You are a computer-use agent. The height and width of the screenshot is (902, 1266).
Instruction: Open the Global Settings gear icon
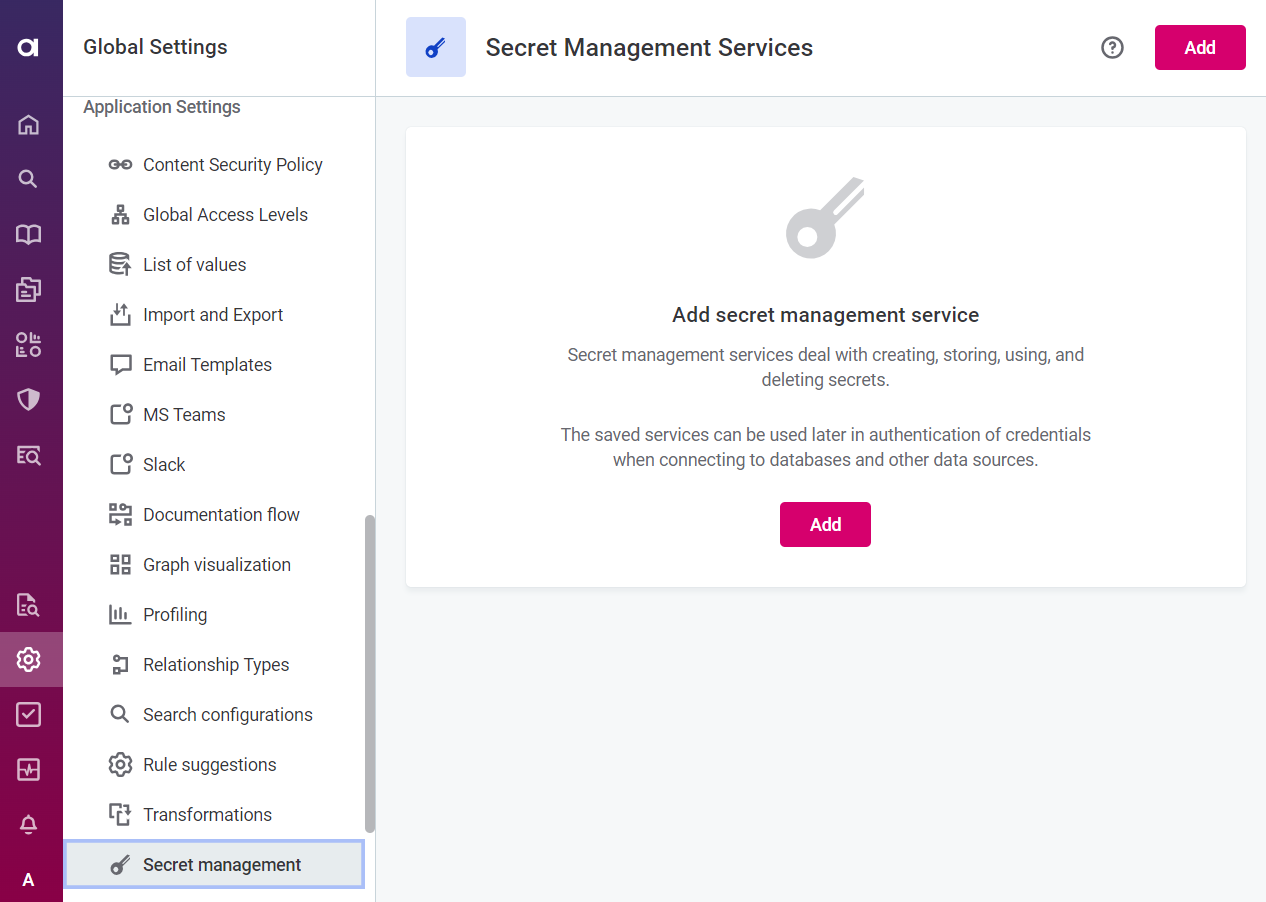[29, 659]
